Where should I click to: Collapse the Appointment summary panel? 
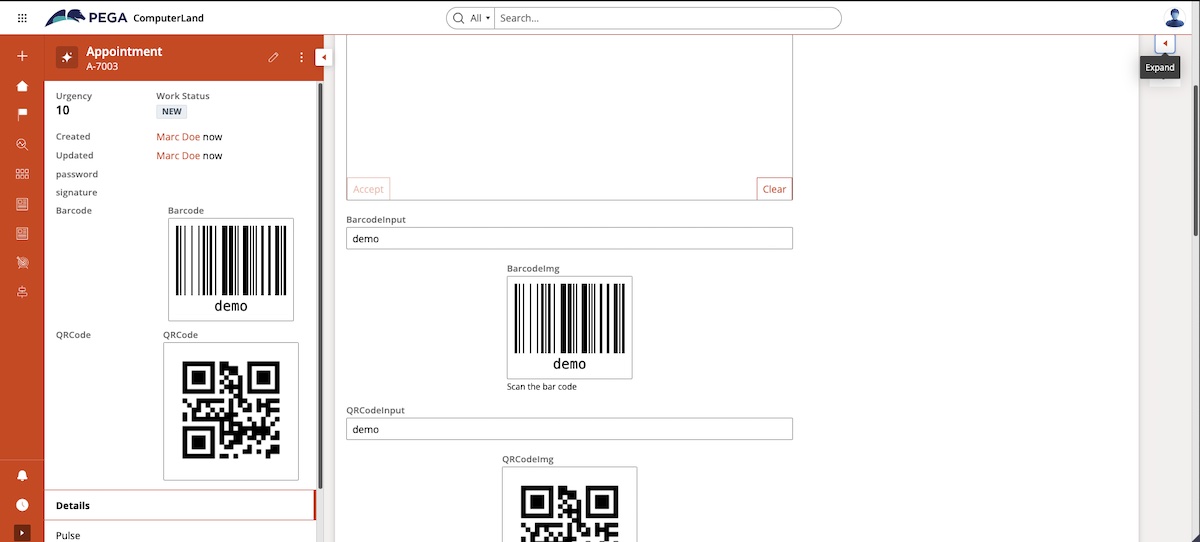(x=323, y=58)
